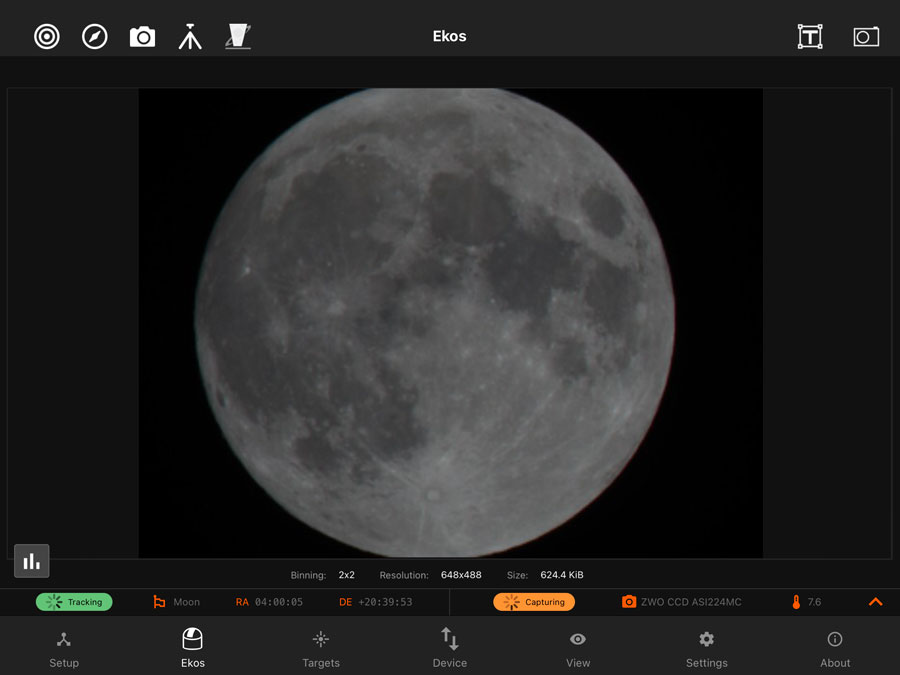The width and height of the screenshot is (900, 675).
Task: Click the orange camera icon beside ZWO
Action: (x=629, y=602)
